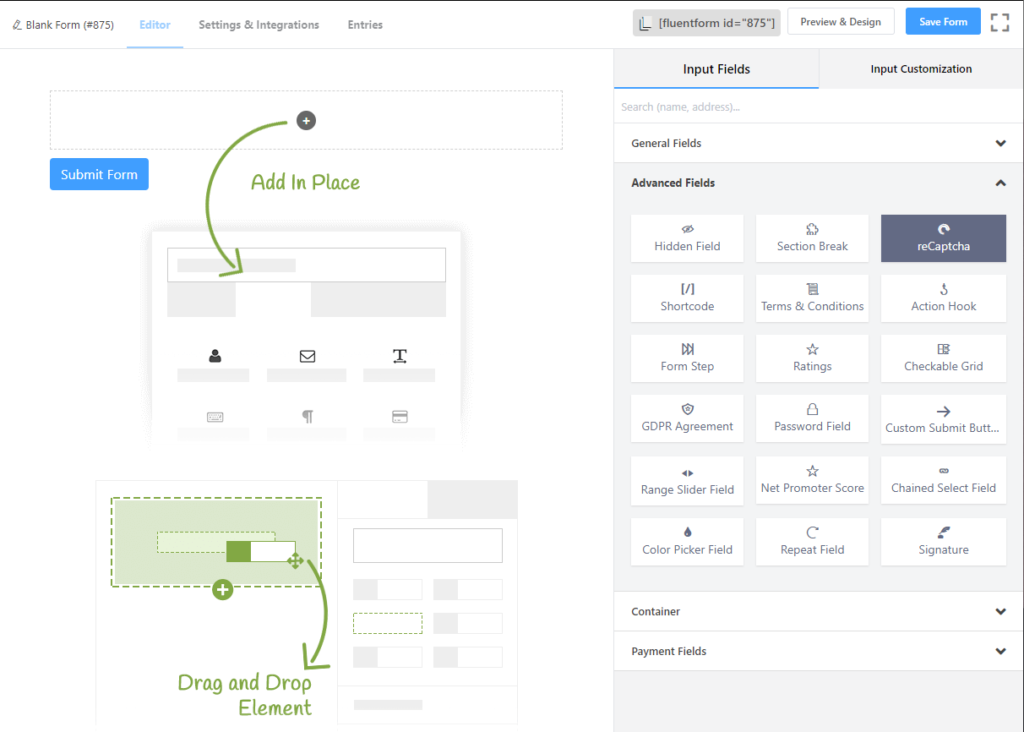
Task: Add the Section Break field
Action: click(x=812, y=238)
